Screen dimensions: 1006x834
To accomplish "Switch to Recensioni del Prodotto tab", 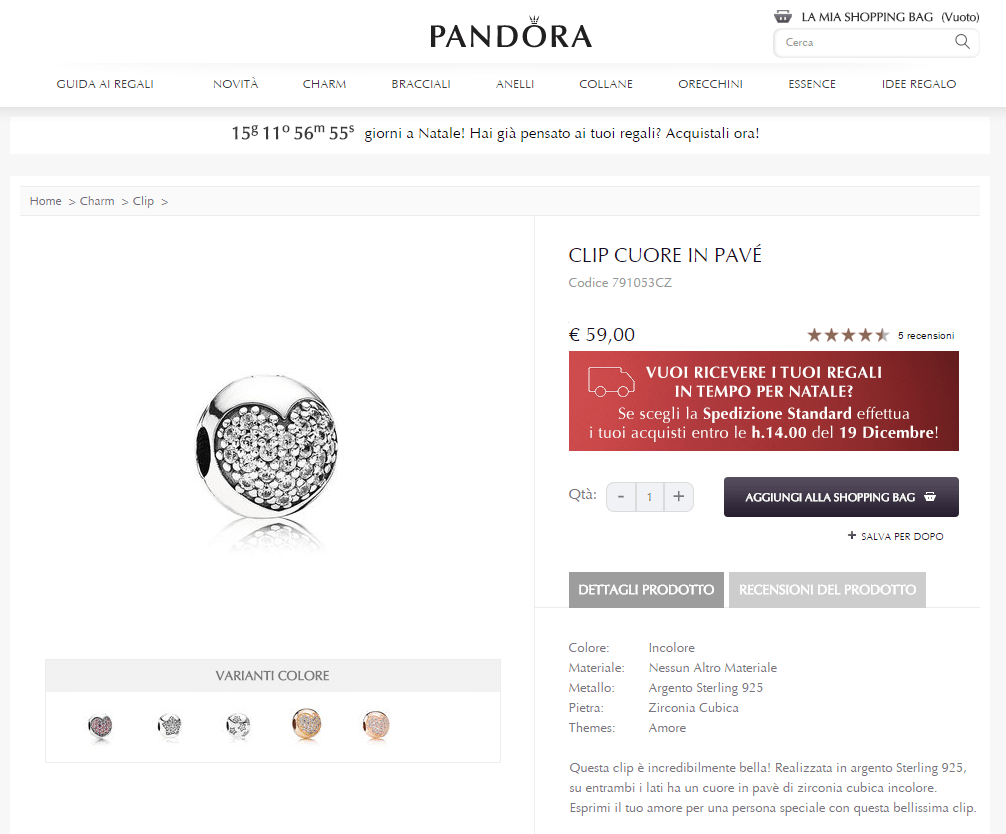I will (827, 590).
